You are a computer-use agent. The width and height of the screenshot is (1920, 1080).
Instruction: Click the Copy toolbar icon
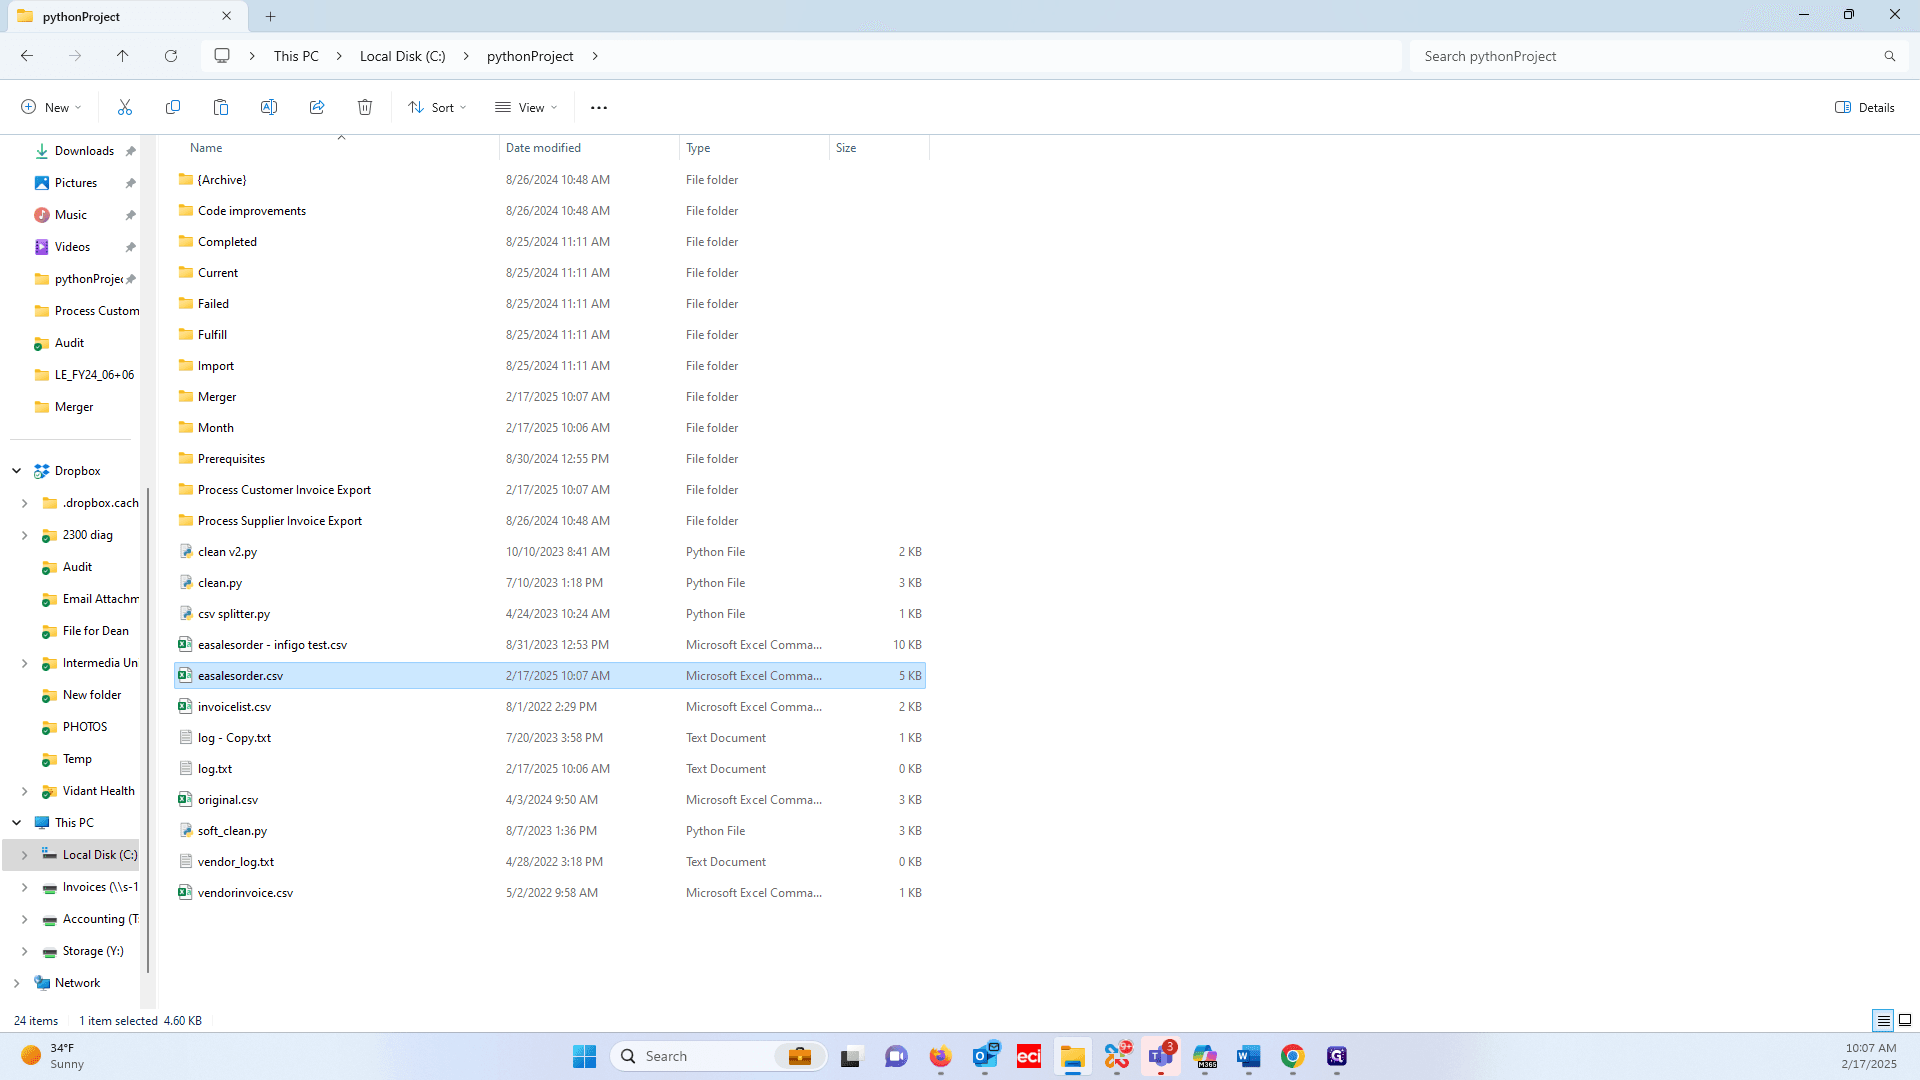pos(173,107)
